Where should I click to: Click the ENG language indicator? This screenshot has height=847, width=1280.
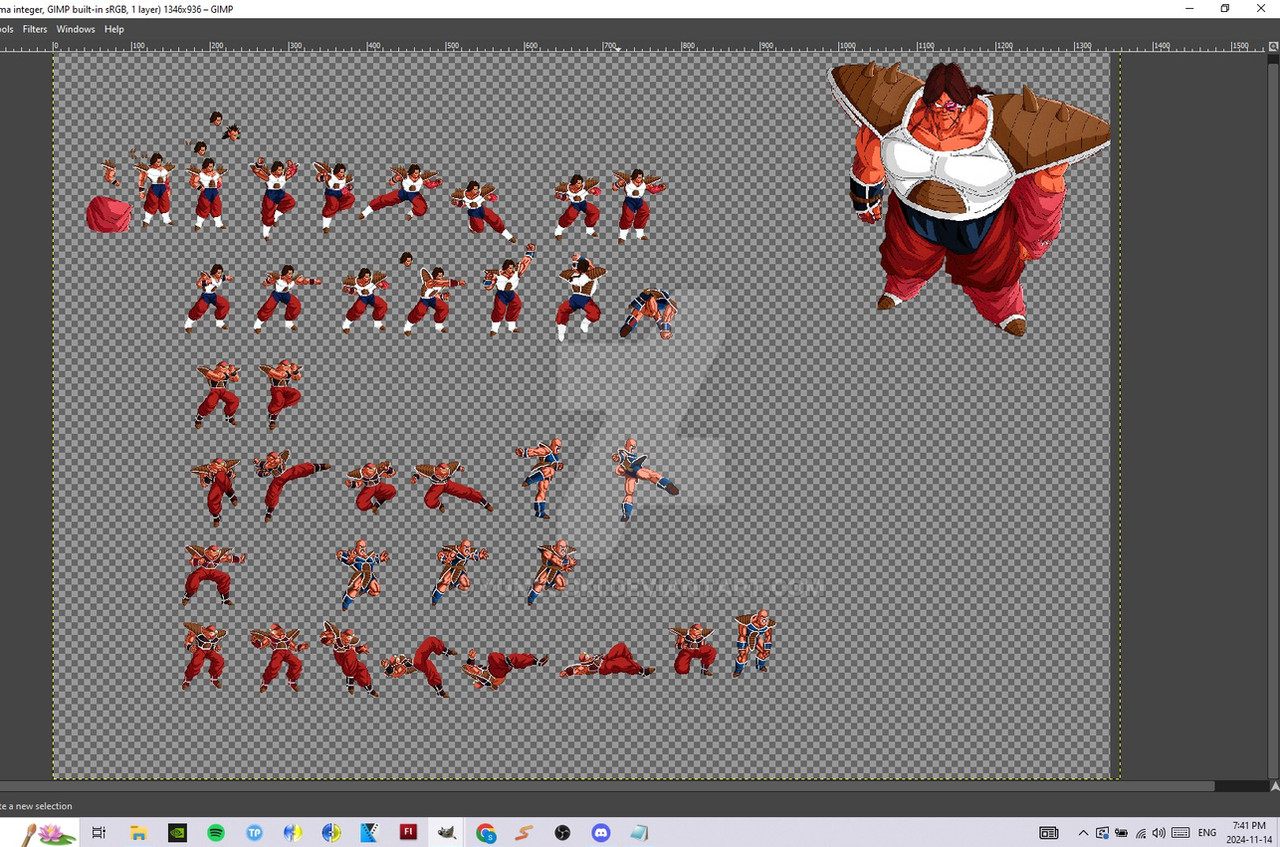coord(1207,832)
